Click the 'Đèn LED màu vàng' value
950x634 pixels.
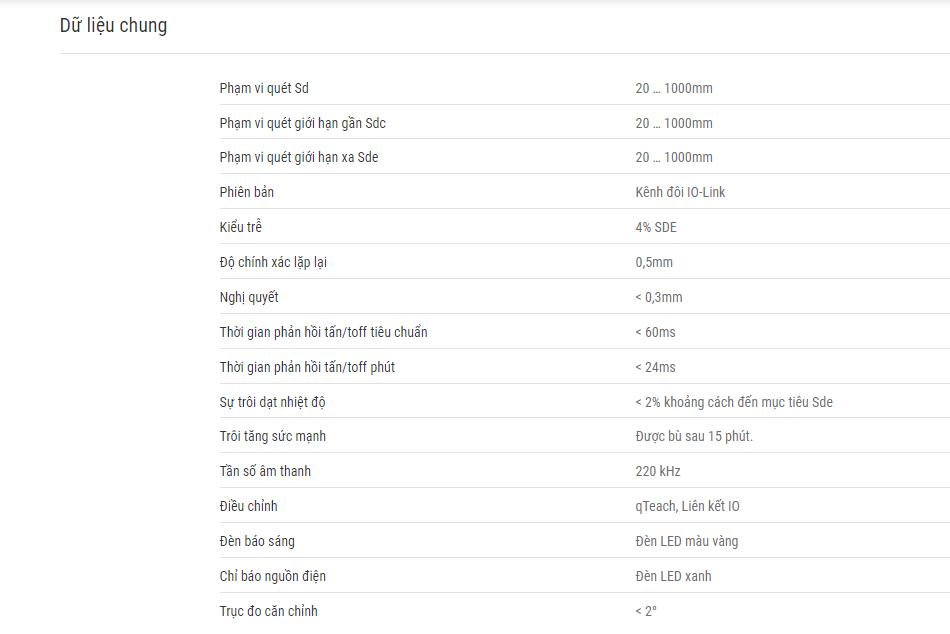pos(686,541)
